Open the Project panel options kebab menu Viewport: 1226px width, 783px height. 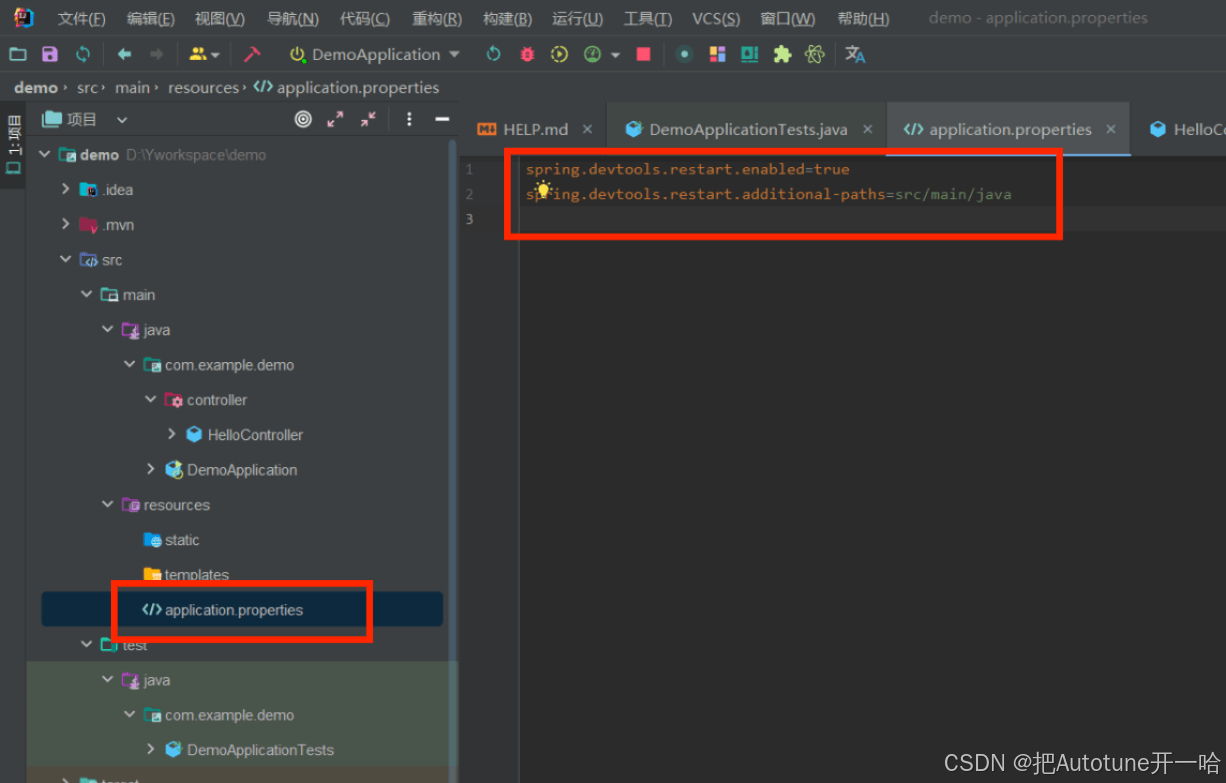pyautogui.click(x=409, y=119)
